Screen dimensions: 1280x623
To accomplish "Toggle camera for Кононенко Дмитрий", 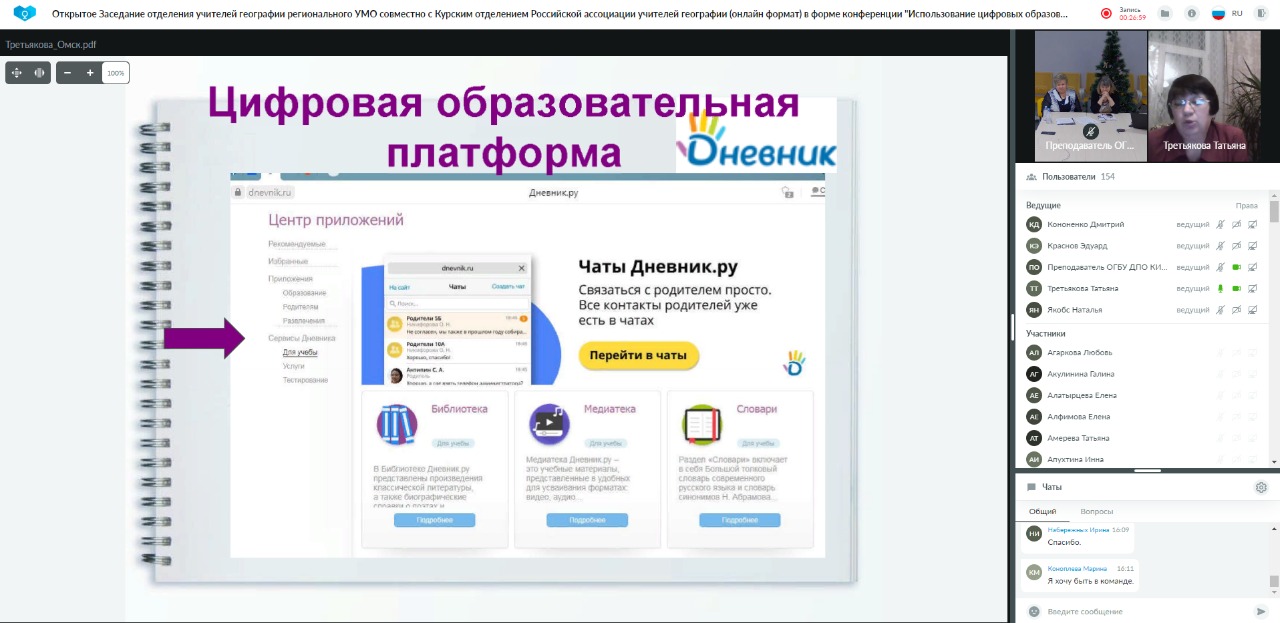I will point(1236,225).
